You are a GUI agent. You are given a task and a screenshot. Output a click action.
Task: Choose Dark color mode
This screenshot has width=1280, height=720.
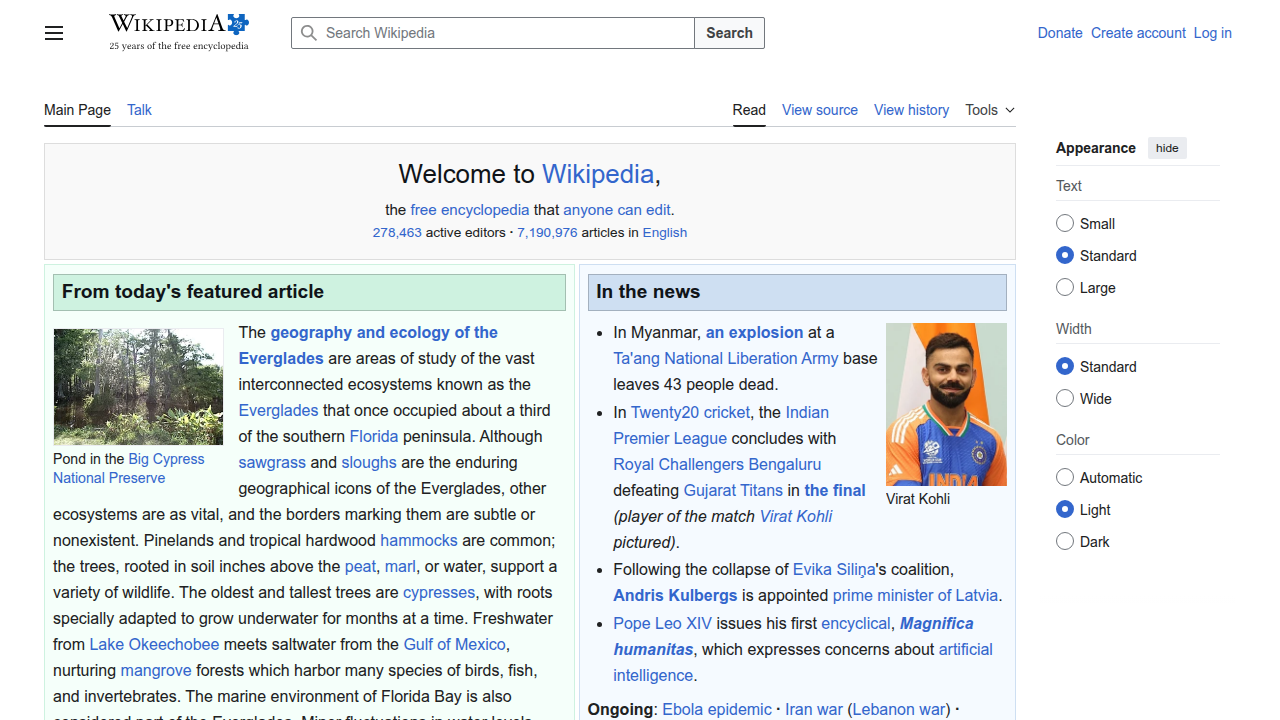pyautogui.click(x=1065, y=541)
